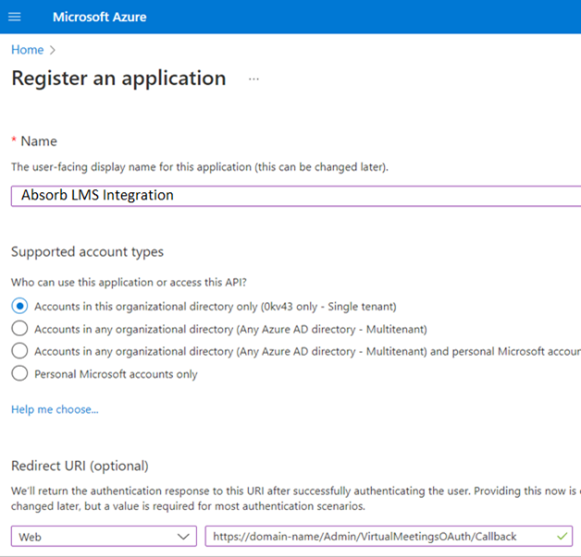The width and height of the screenshot is (581, 557).
Task: Click 'Who can use this application' text
Action: tap(129, 282)
